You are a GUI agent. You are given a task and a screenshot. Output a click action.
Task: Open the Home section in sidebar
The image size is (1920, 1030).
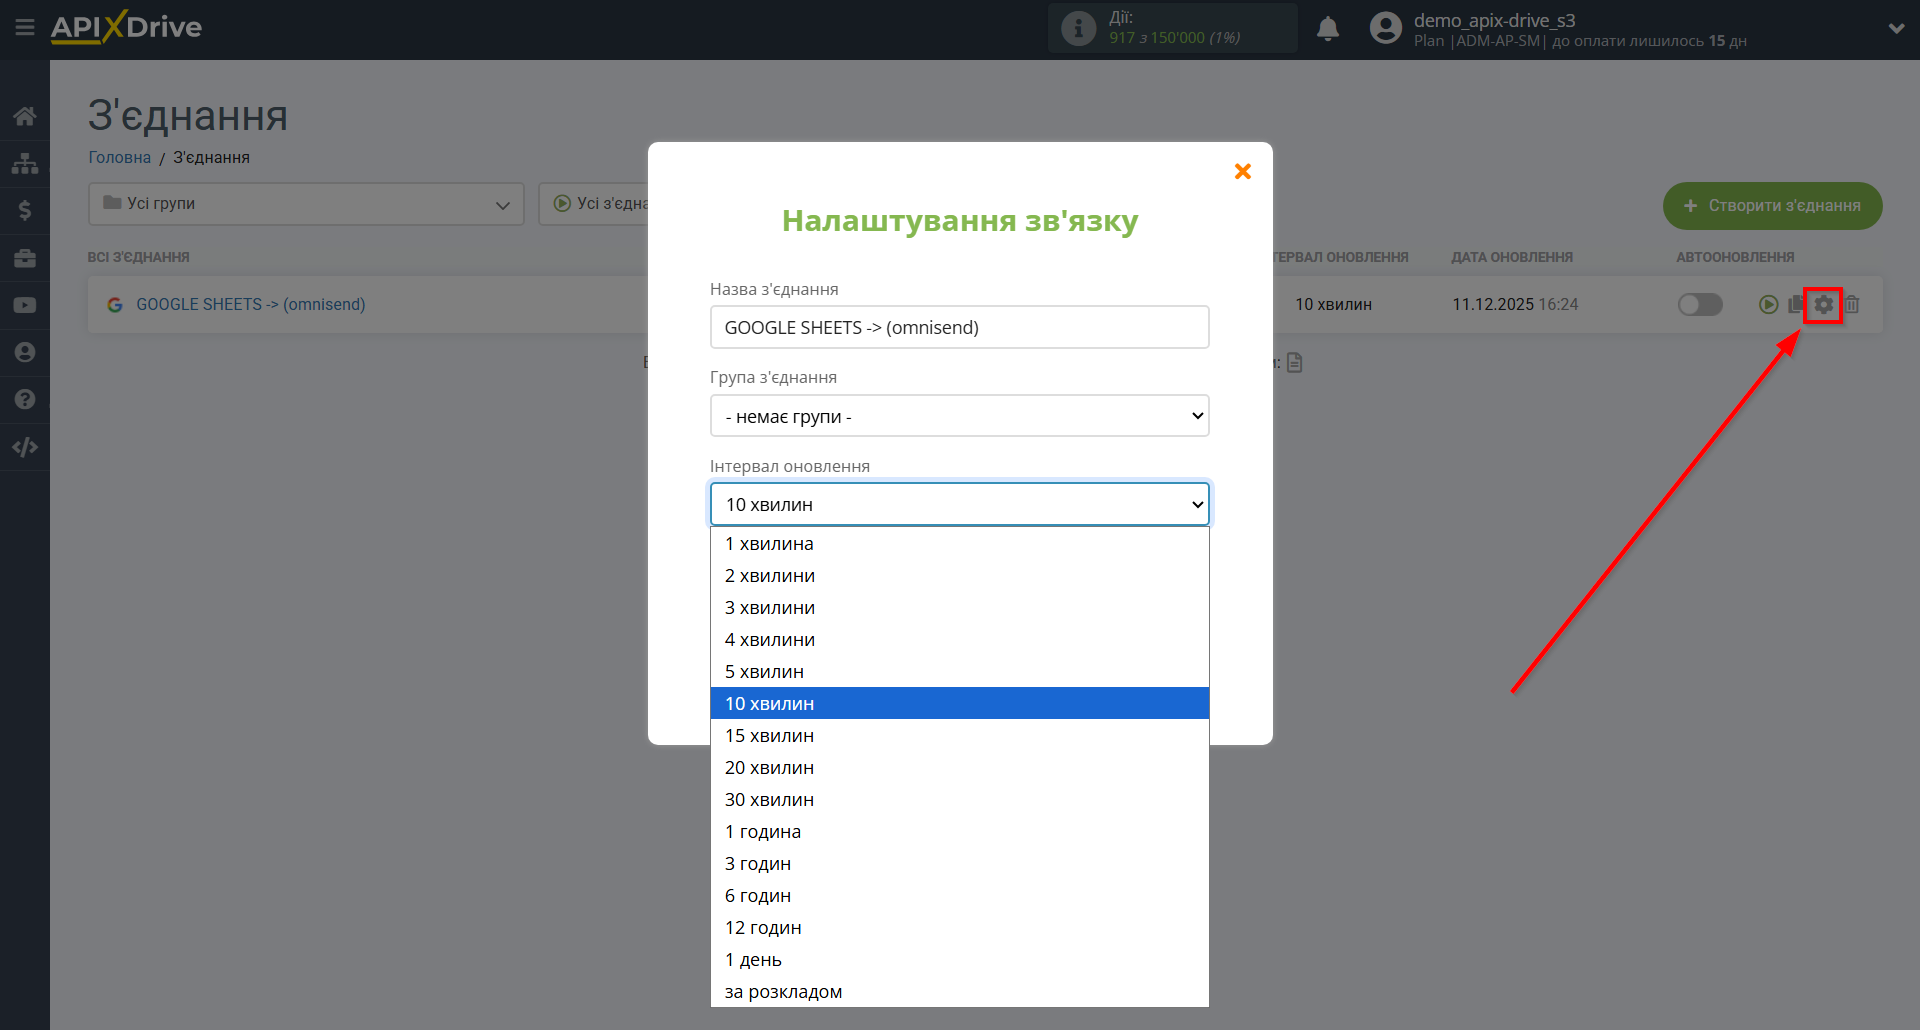click(x=24, y=115)
